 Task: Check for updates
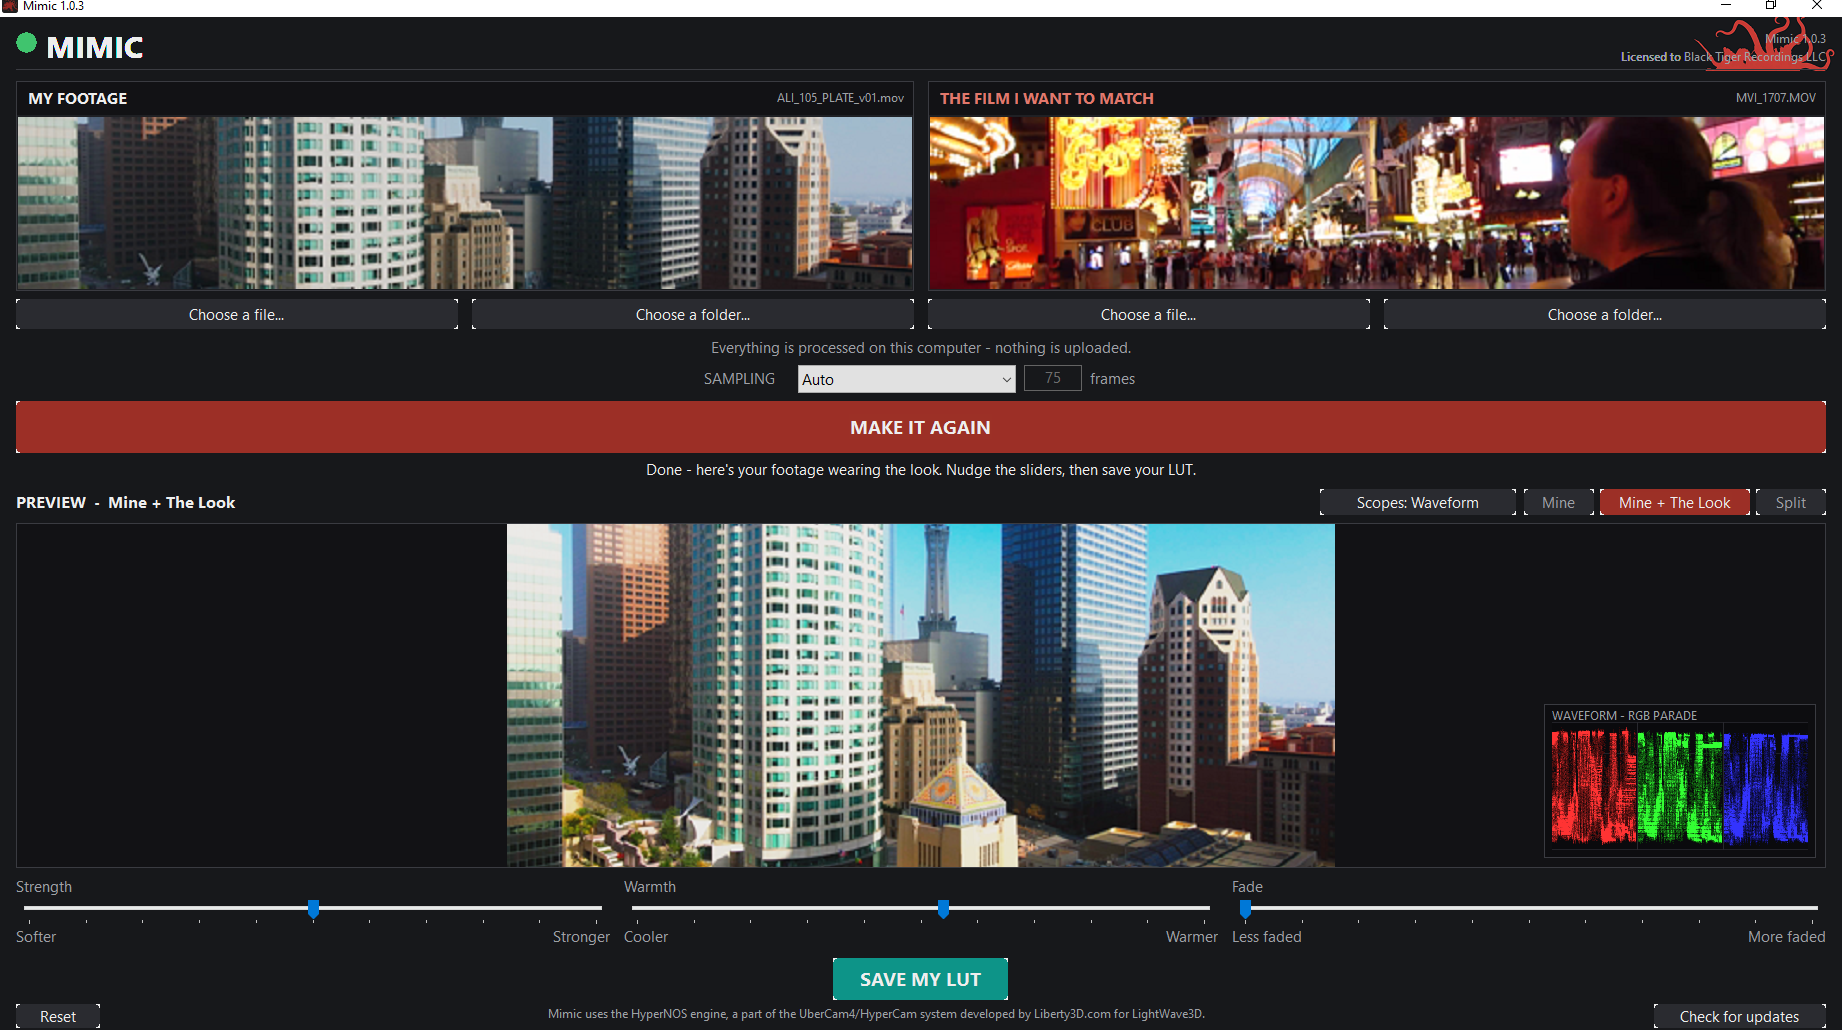pyautogui.click(x=1740, y=1016)
